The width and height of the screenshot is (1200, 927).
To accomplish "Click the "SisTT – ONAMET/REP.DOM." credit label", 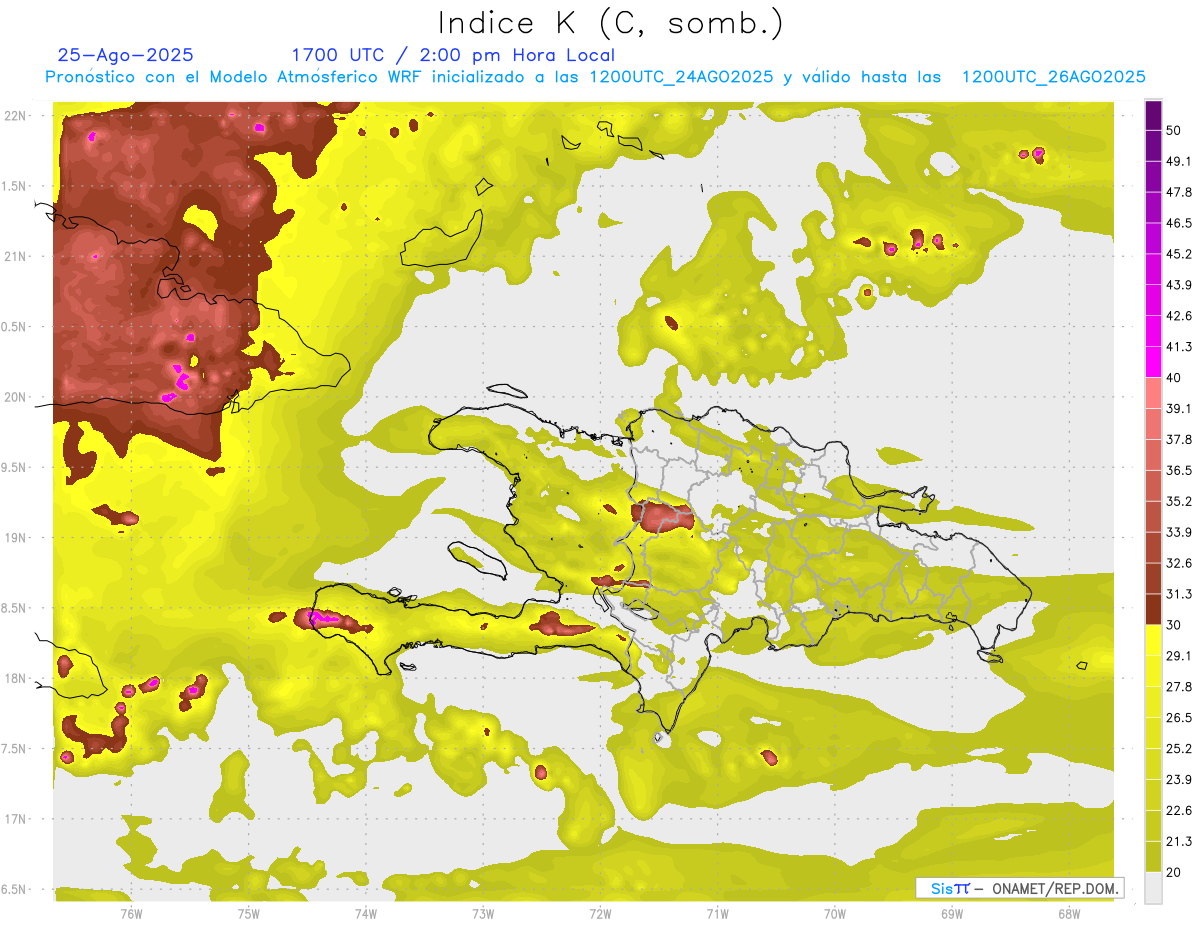I will click(1019, 888).
